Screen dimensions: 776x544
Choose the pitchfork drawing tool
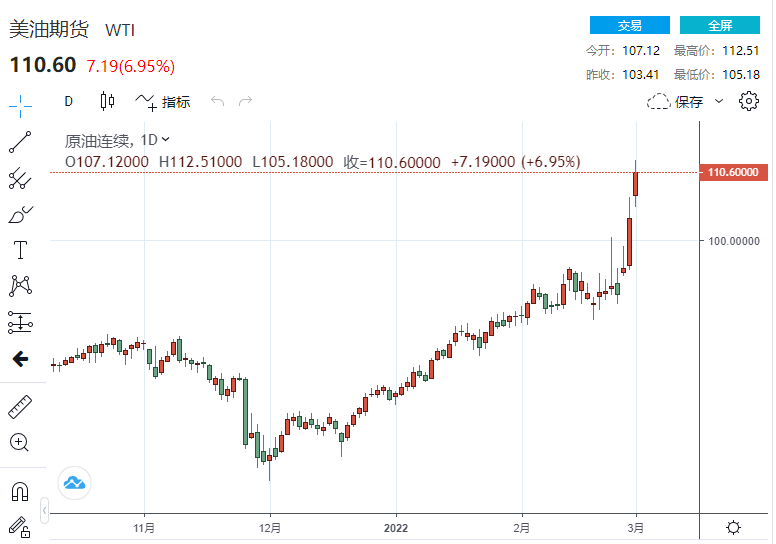(20, 178)
